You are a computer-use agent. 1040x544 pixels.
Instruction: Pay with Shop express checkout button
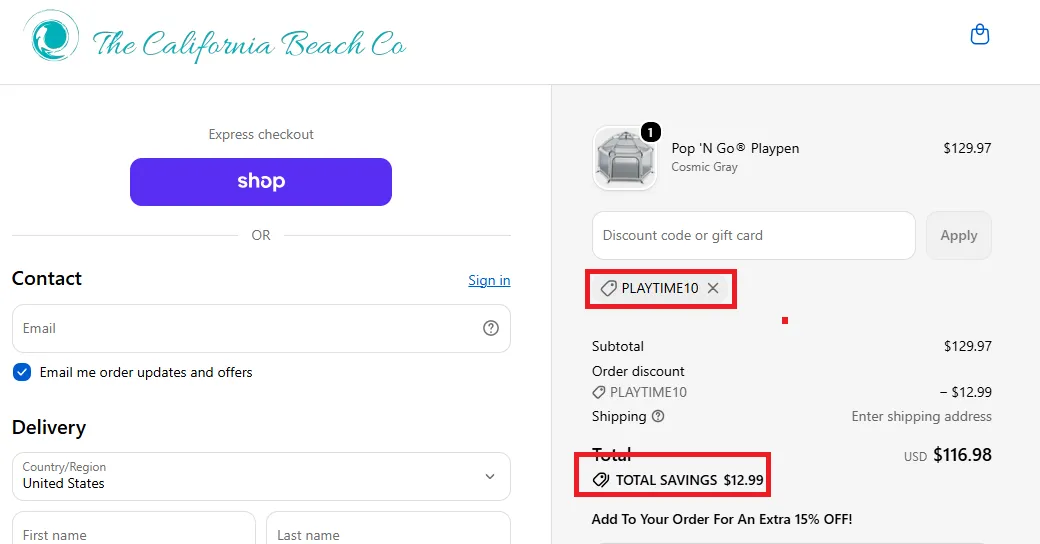point(261,182)
